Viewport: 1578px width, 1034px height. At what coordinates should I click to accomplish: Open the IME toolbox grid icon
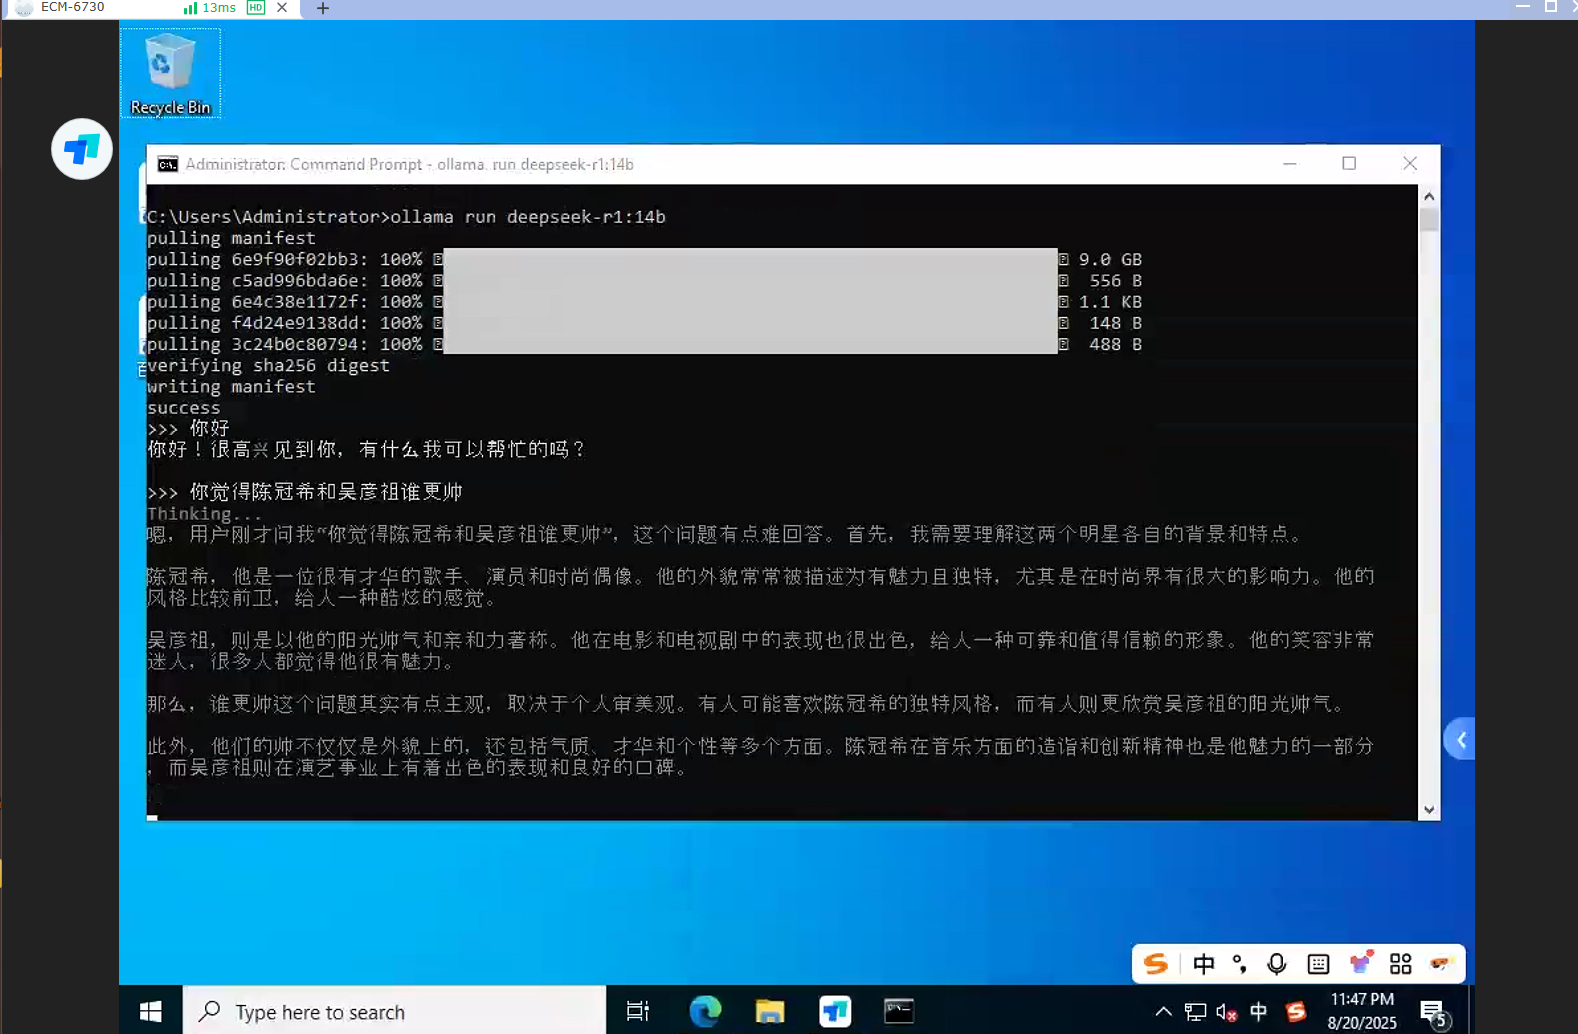tap(1401, 963)
